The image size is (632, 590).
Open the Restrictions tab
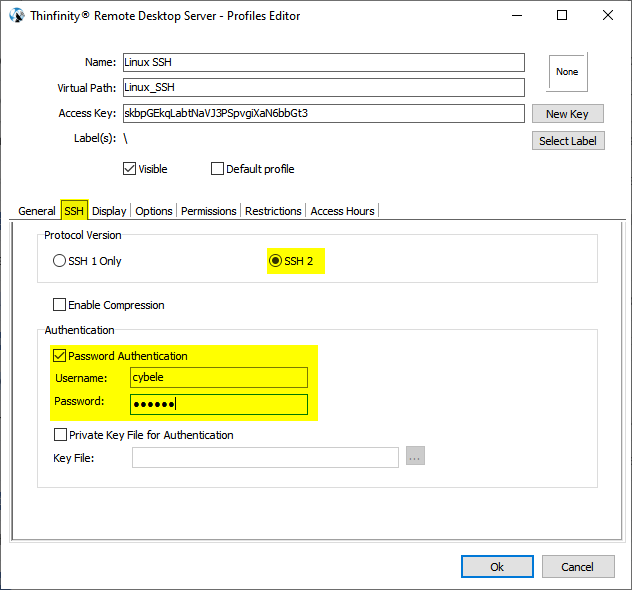pyautogui.click(x=273, y=211)
